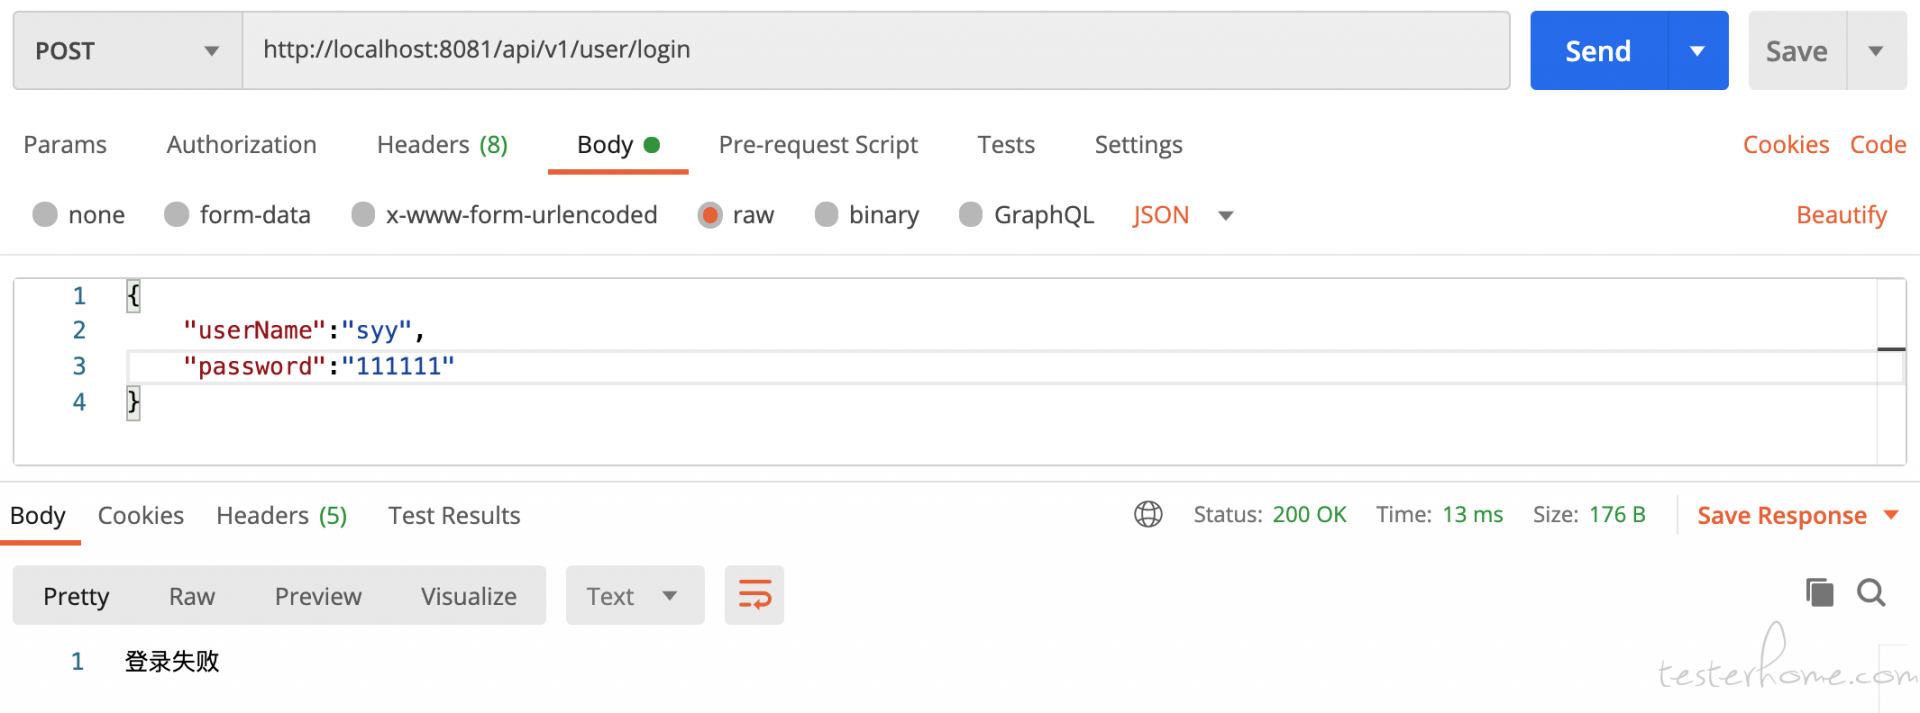Click the response text 登录失败
Image resolution: width=1920 pixels, height=713 pixels.
coord(172,661)
